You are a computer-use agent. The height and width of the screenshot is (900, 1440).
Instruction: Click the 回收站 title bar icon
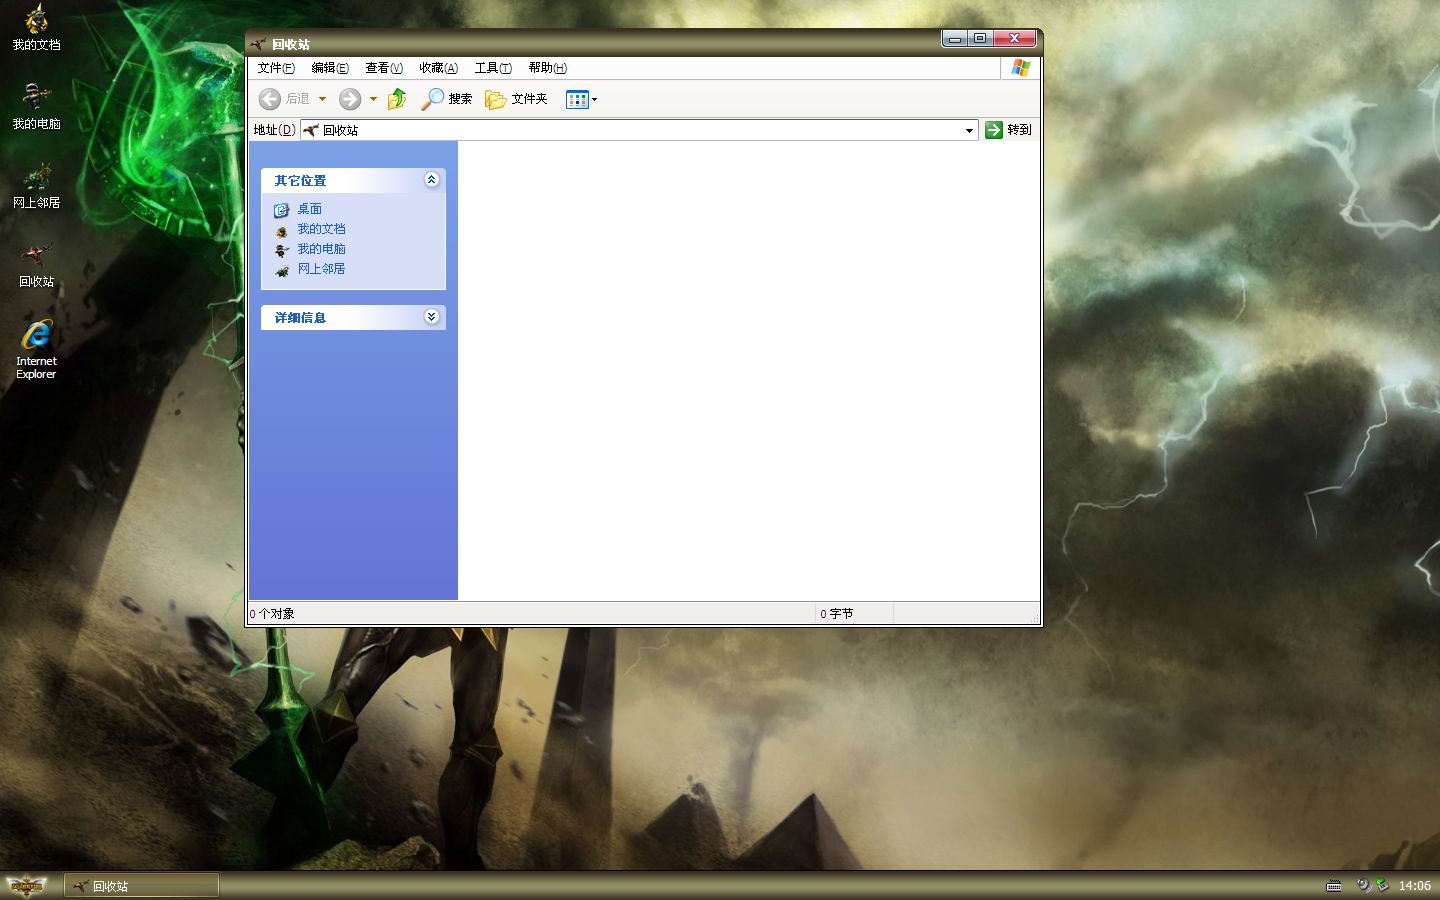(x=258, y=44)
